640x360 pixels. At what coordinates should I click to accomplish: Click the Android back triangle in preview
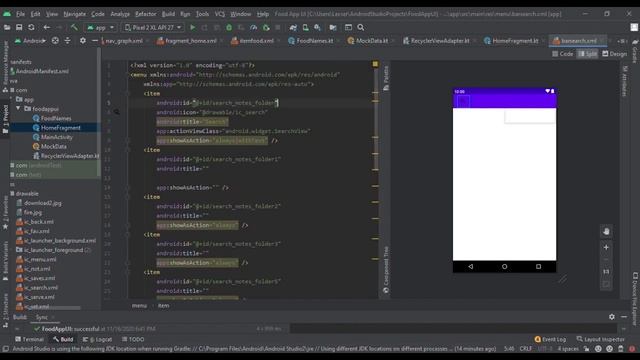[471, 267]
